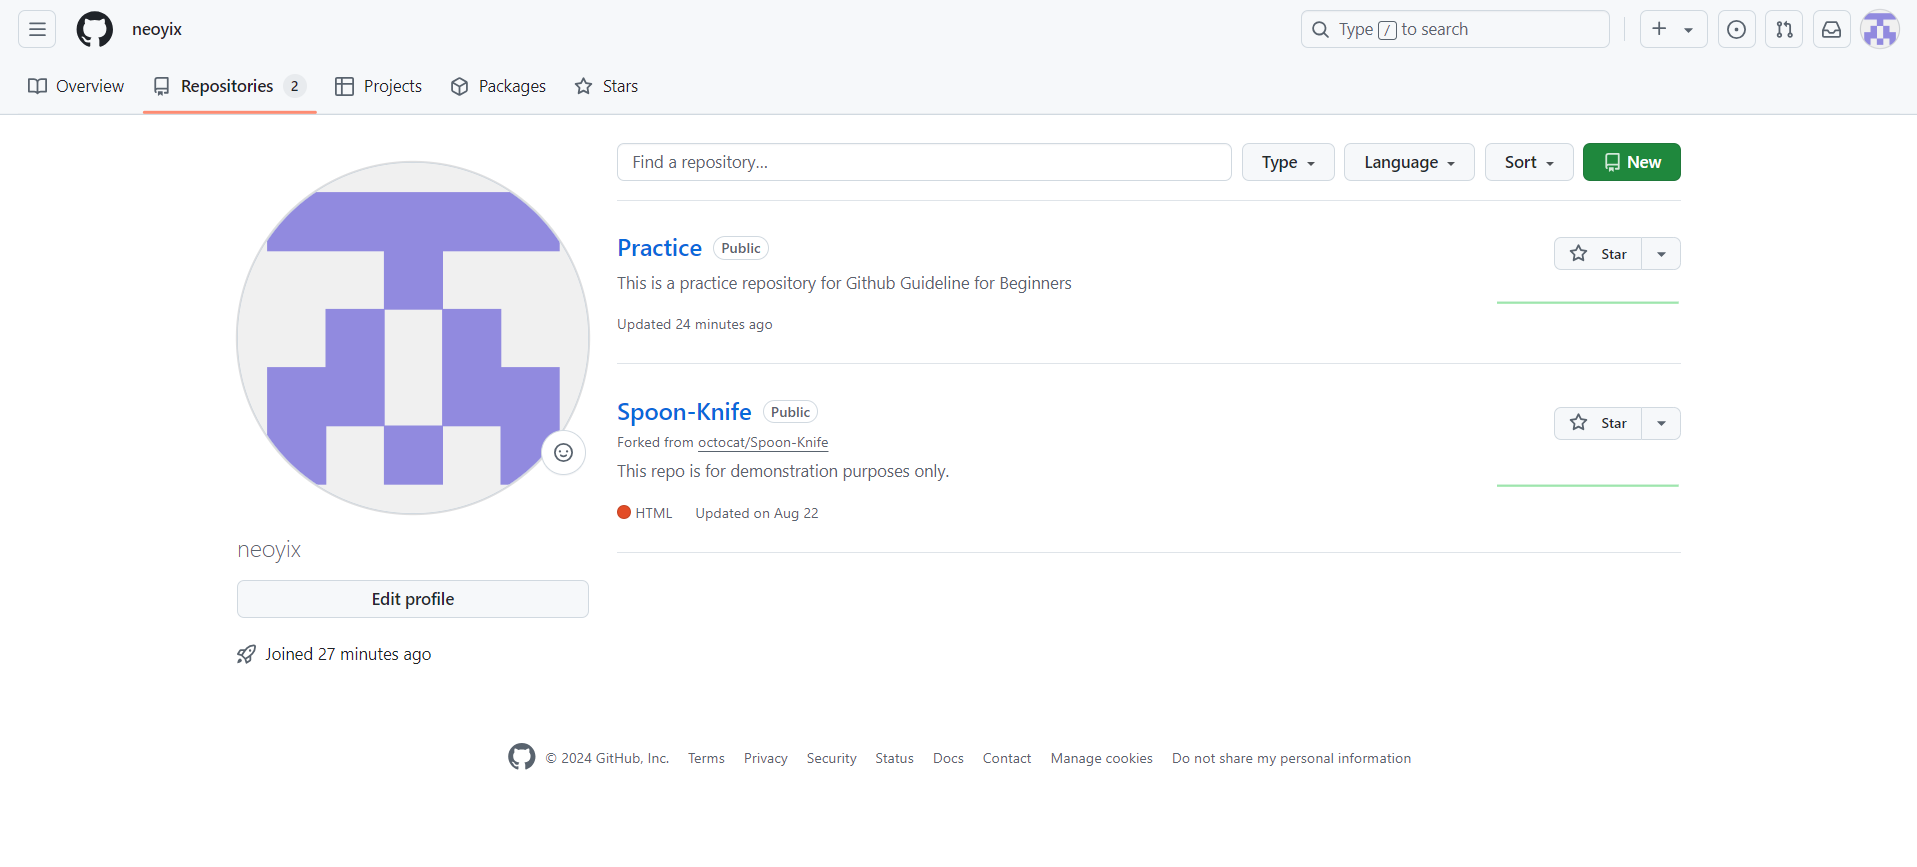The height and width of the screenshot is (867, 1917).
Task: Open the Terms footer link
Action: pos(706,758)
